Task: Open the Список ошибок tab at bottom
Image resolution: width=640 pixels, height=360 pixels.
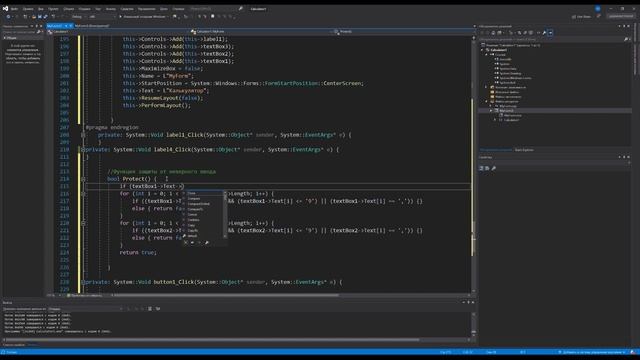Action: [14, 345]
